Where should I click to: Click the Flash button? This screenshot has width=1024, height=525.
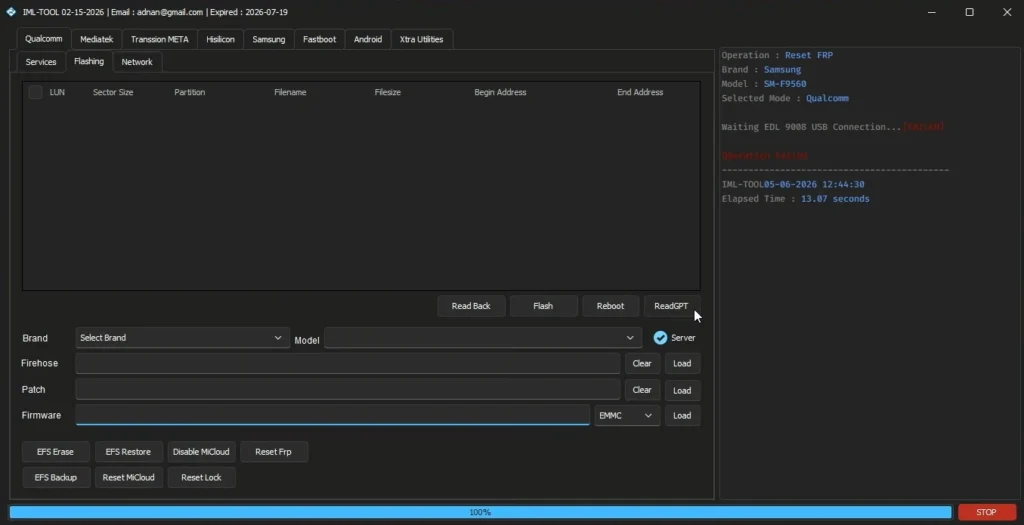tap(543, 306)
